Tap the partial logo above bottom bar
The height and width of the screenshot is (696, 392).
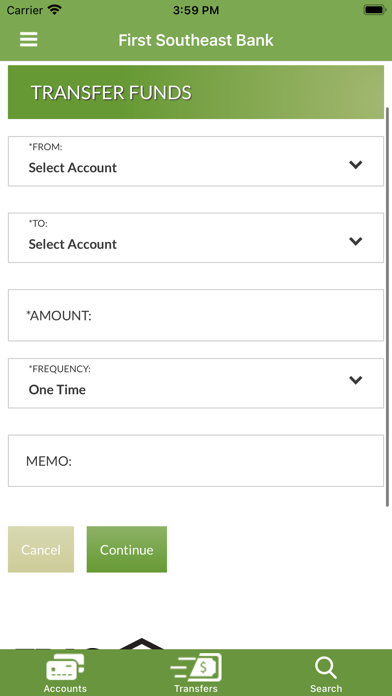pos(88,644)
